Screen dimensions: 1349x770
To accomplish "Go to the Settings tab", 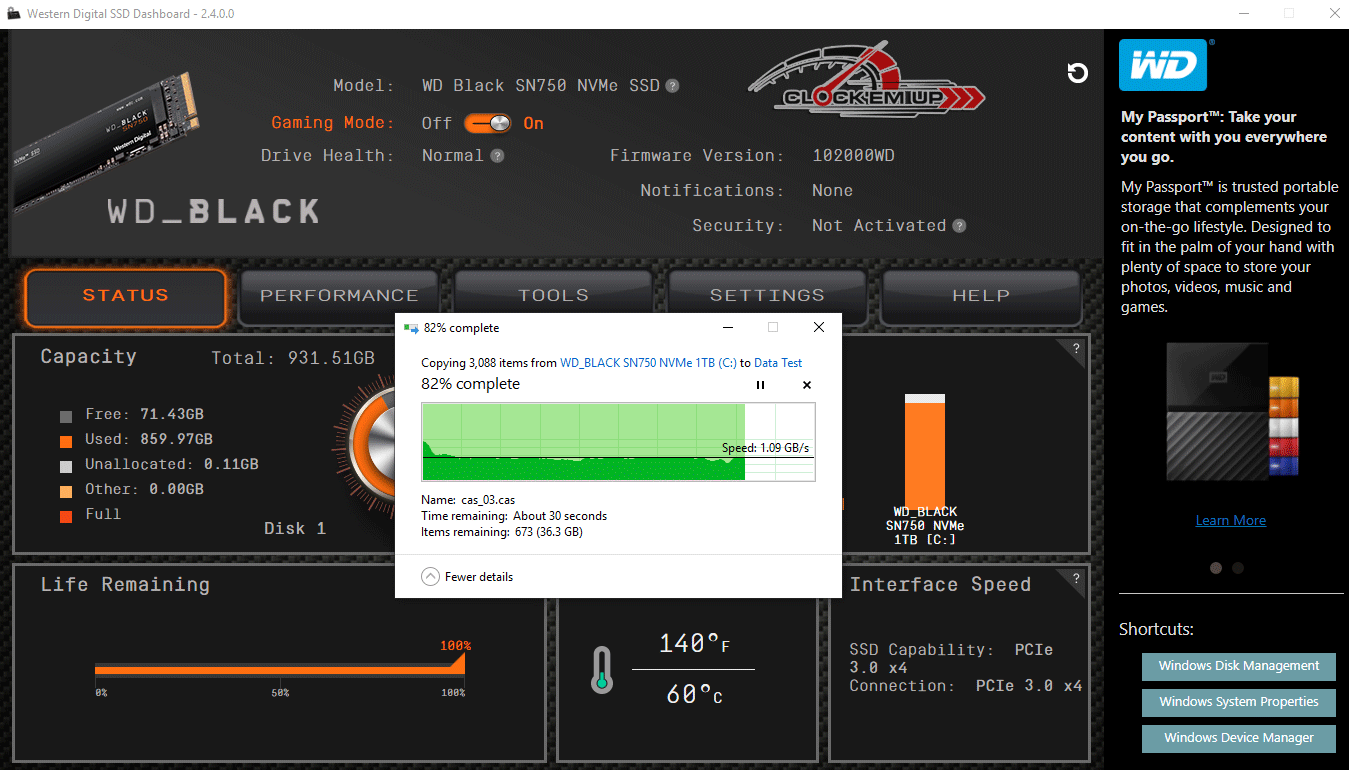I will tap(767, 296).
